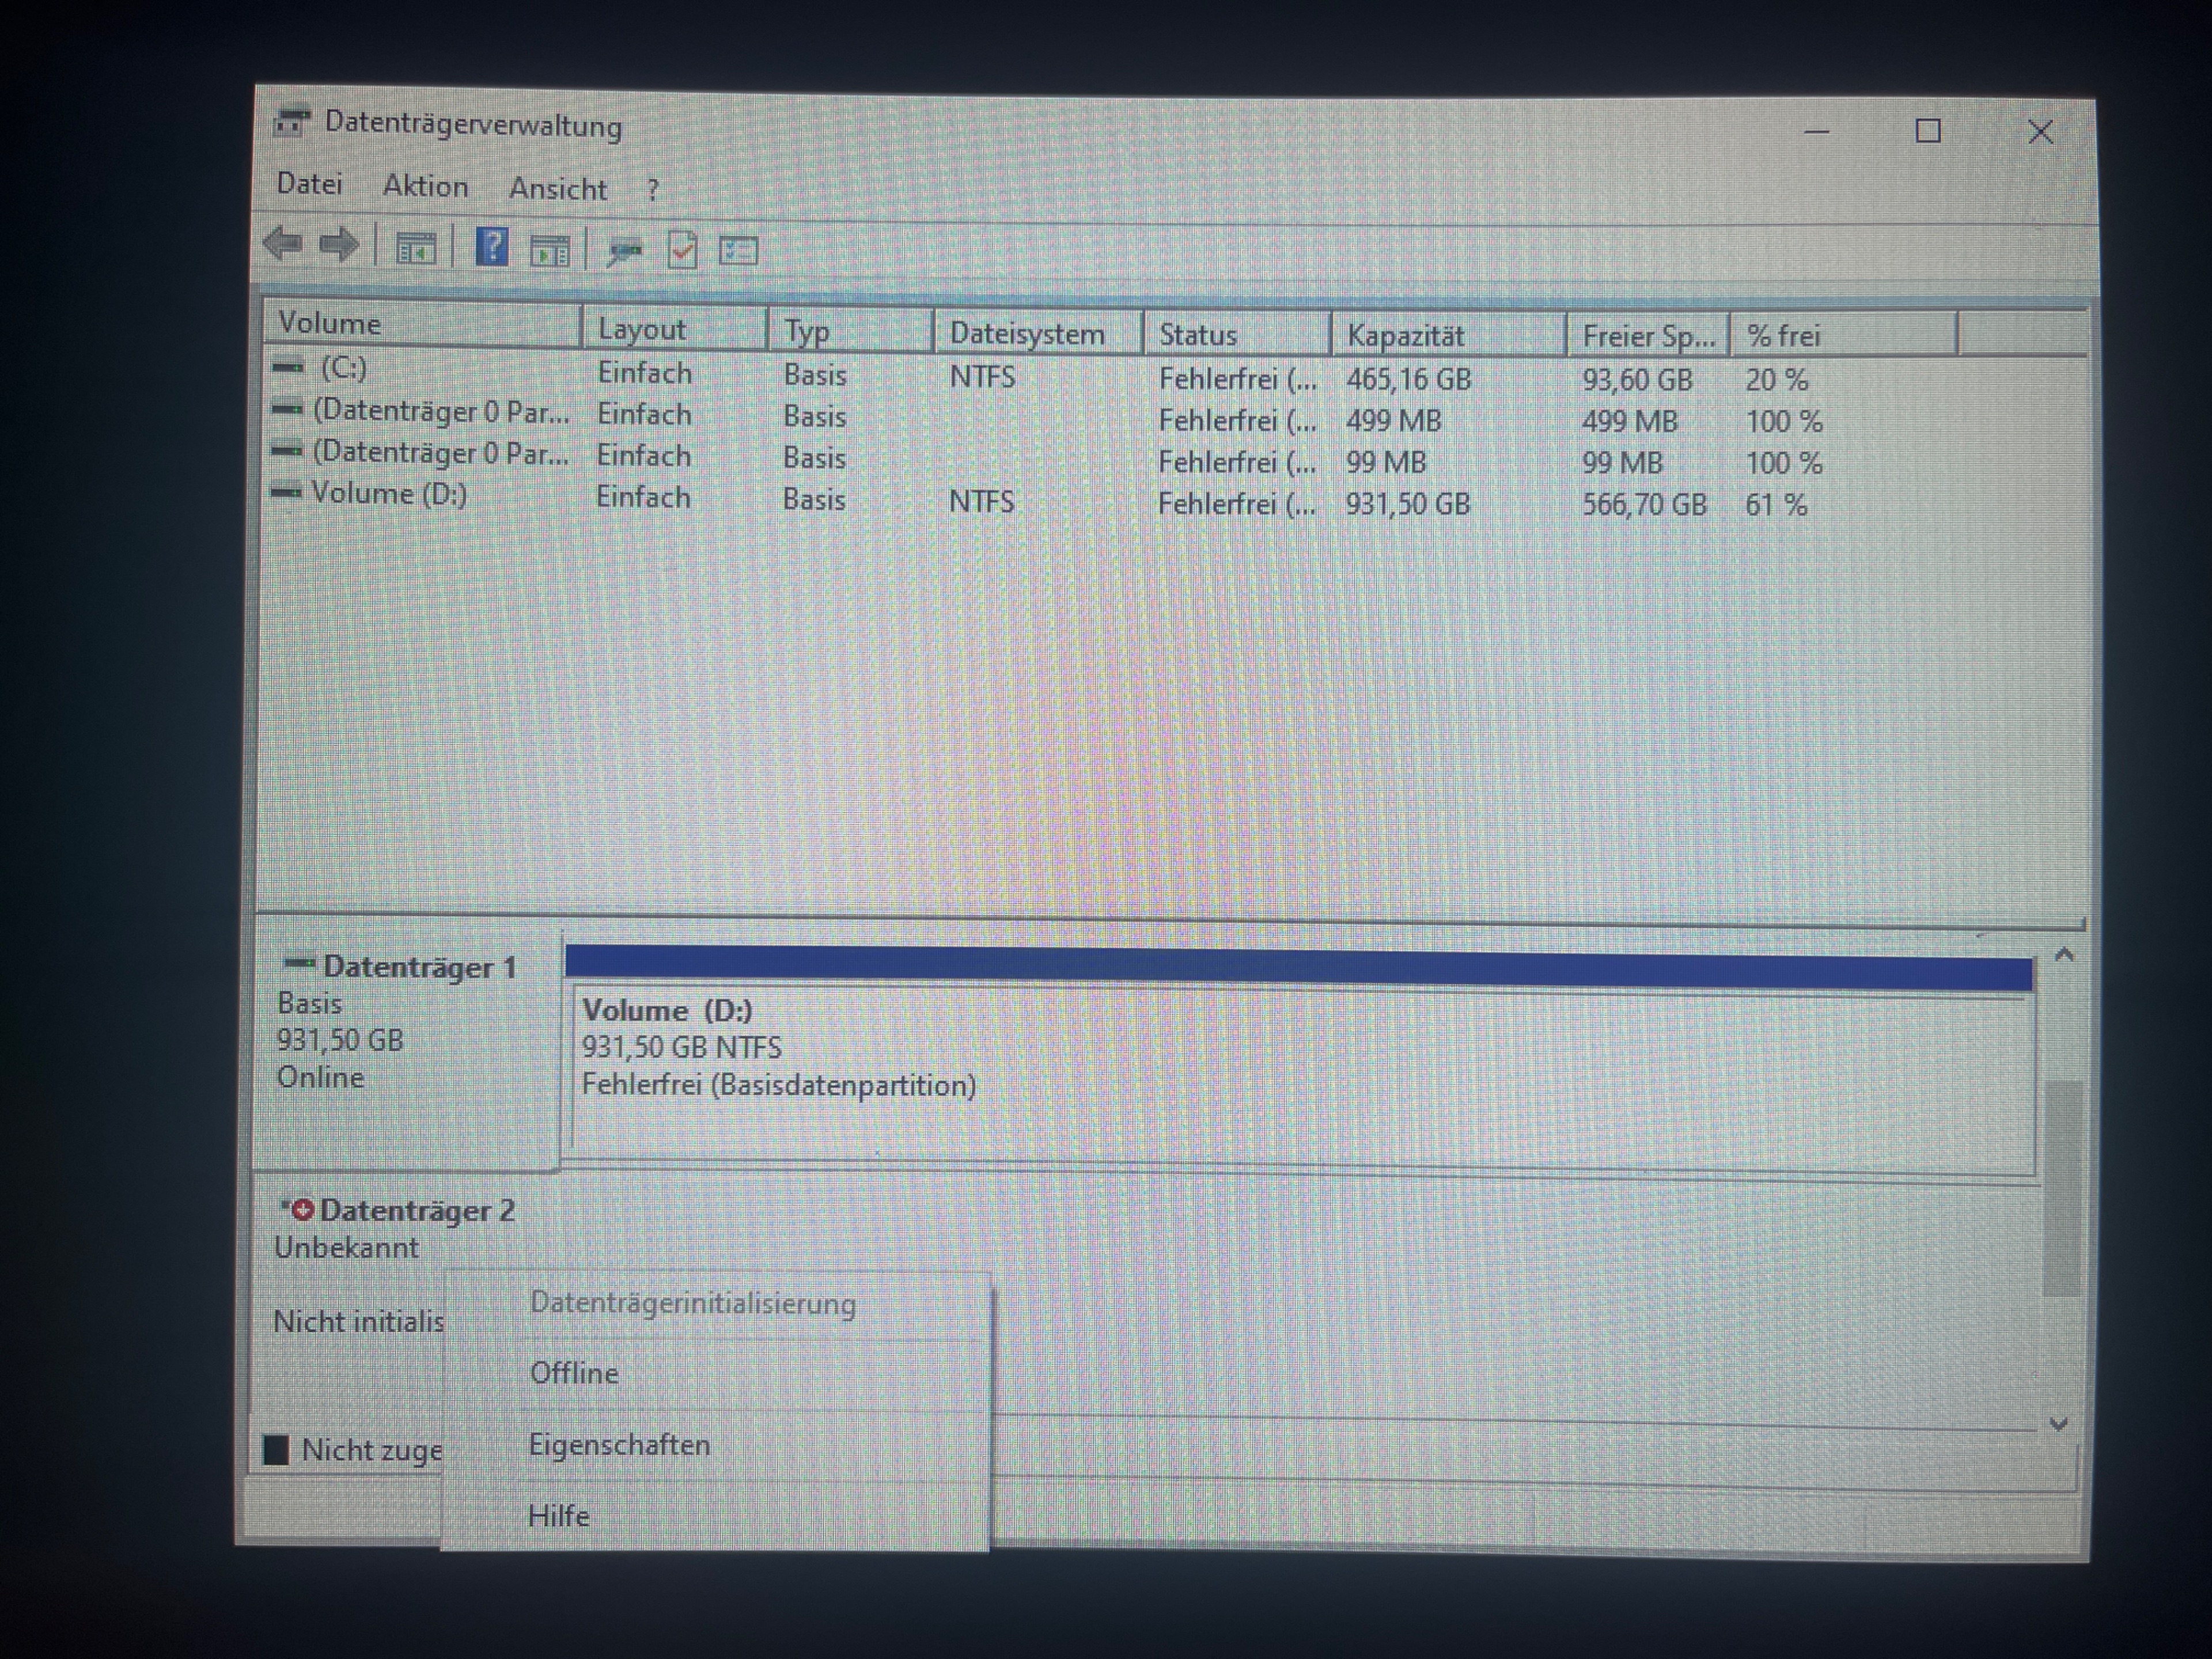Open Eigenschaften from the context menu

point(619,1445)
